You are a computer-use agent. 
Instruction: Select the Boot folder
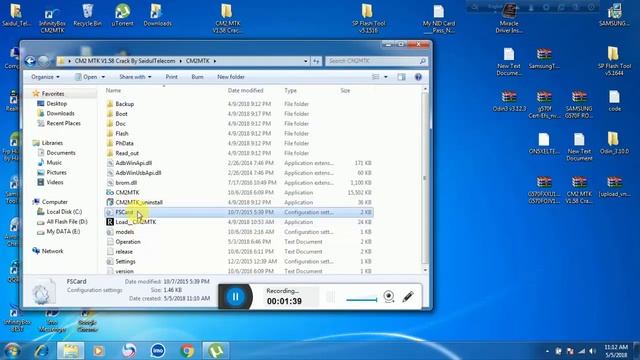121,114
